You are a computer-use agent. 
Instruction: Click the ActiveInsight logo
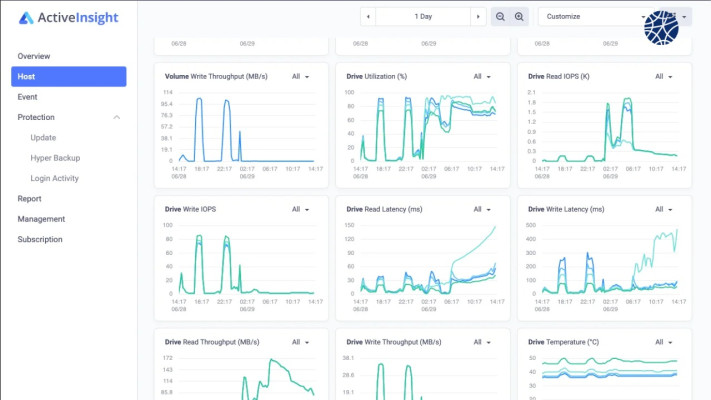[x=68, y=18]
